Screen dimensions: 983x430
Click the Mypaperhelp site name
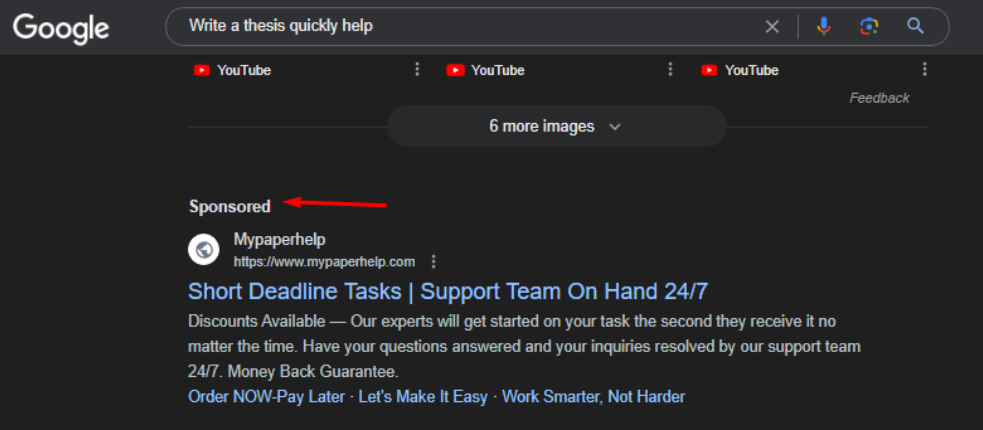[x=279, y=241]
